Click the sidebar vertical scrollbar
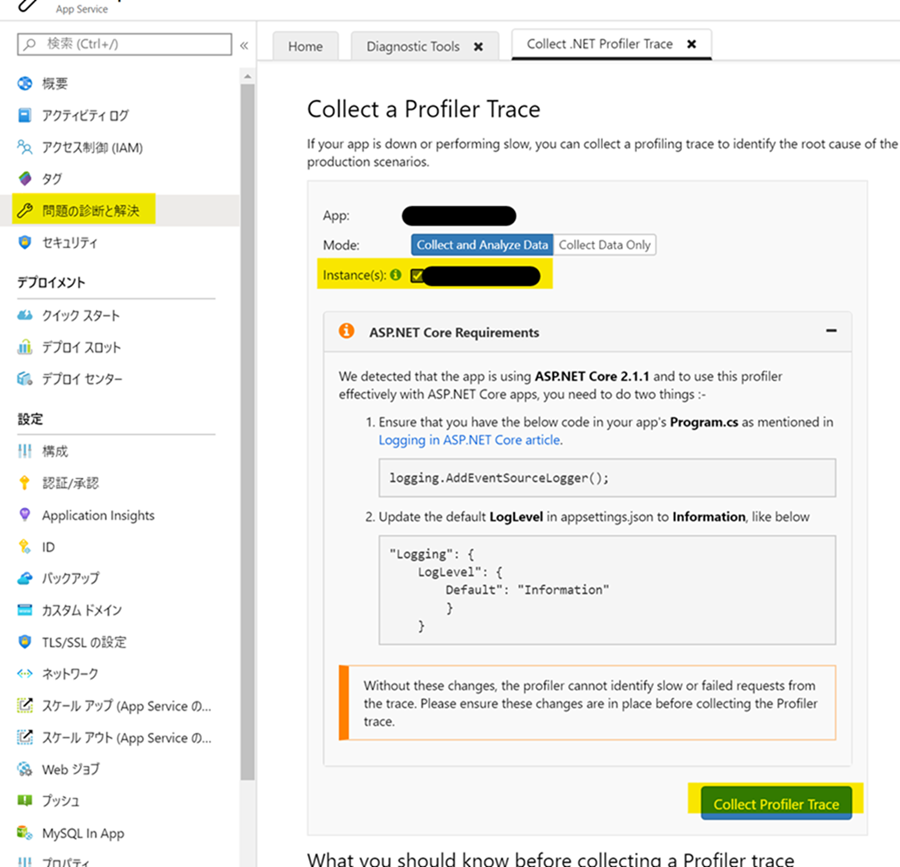 248,400
